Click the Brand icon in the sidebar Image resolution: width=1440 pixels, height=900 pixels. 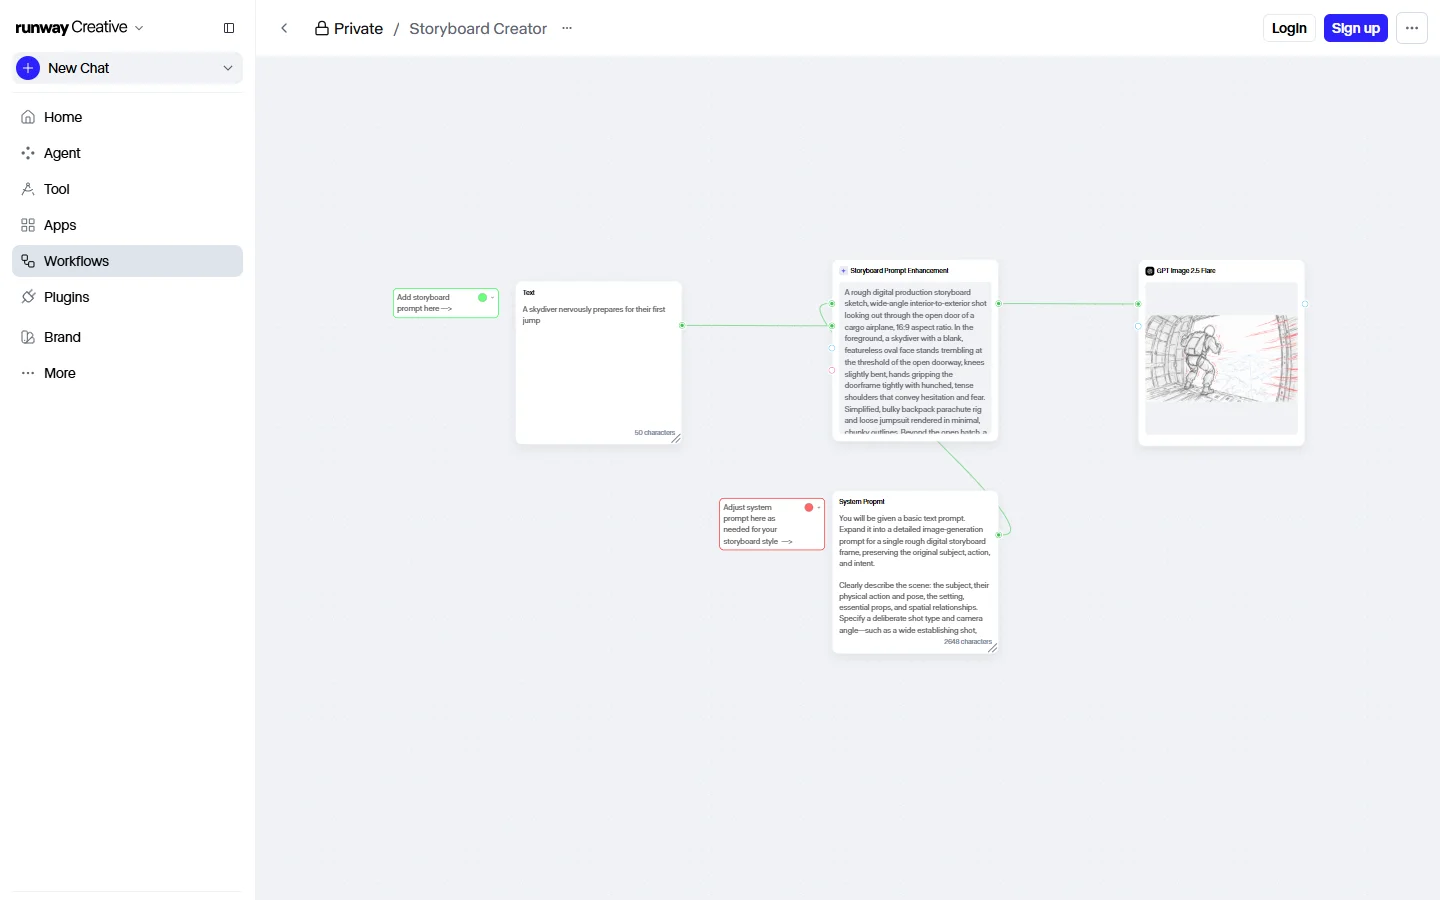click(x=28, y=337)
